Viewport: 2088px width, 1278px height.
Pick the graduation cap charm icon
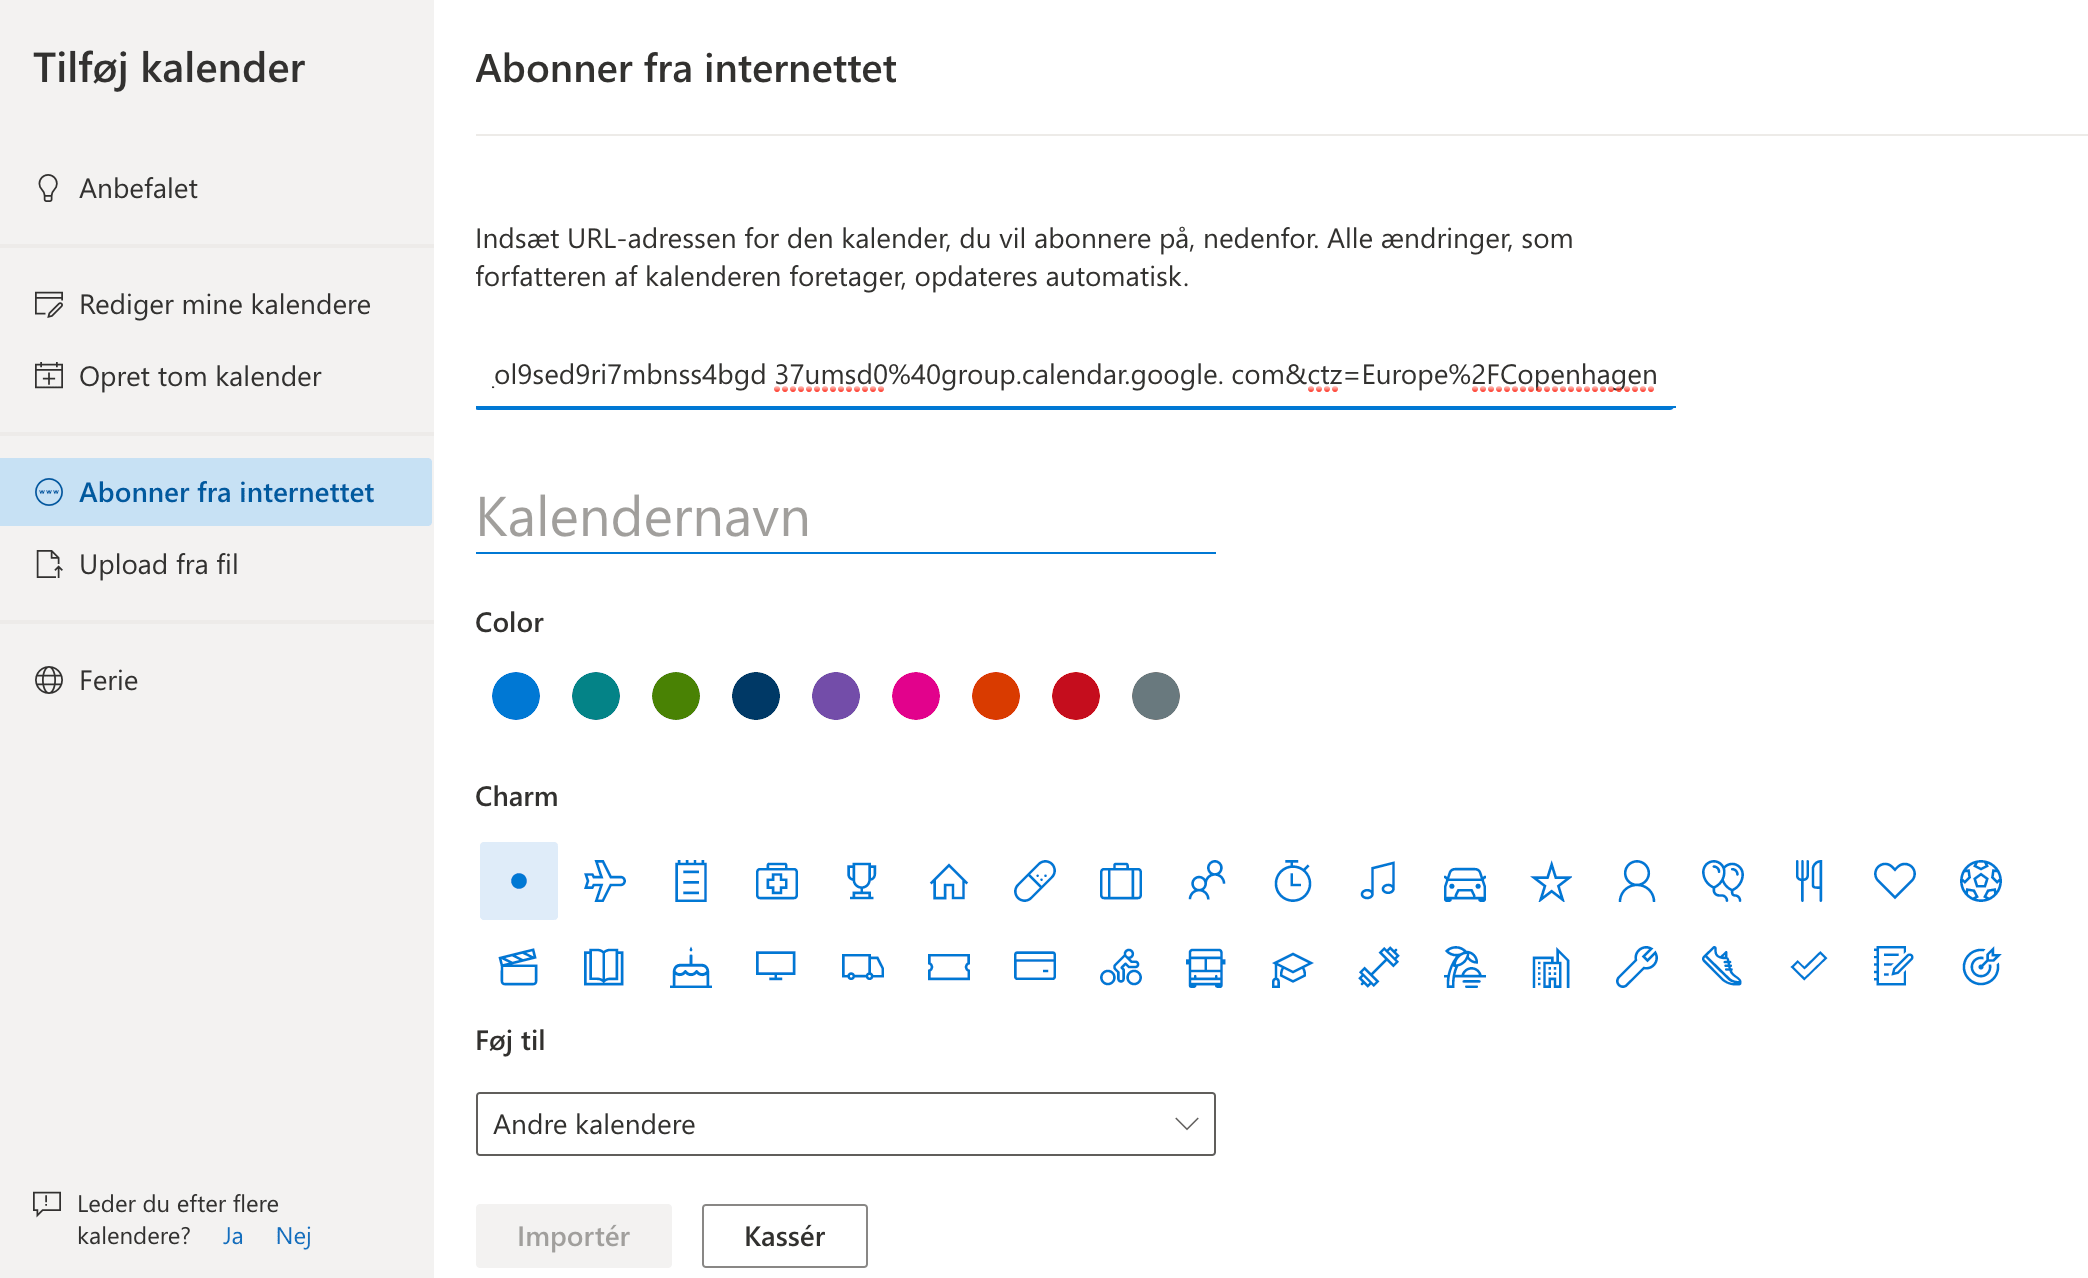1293,967
